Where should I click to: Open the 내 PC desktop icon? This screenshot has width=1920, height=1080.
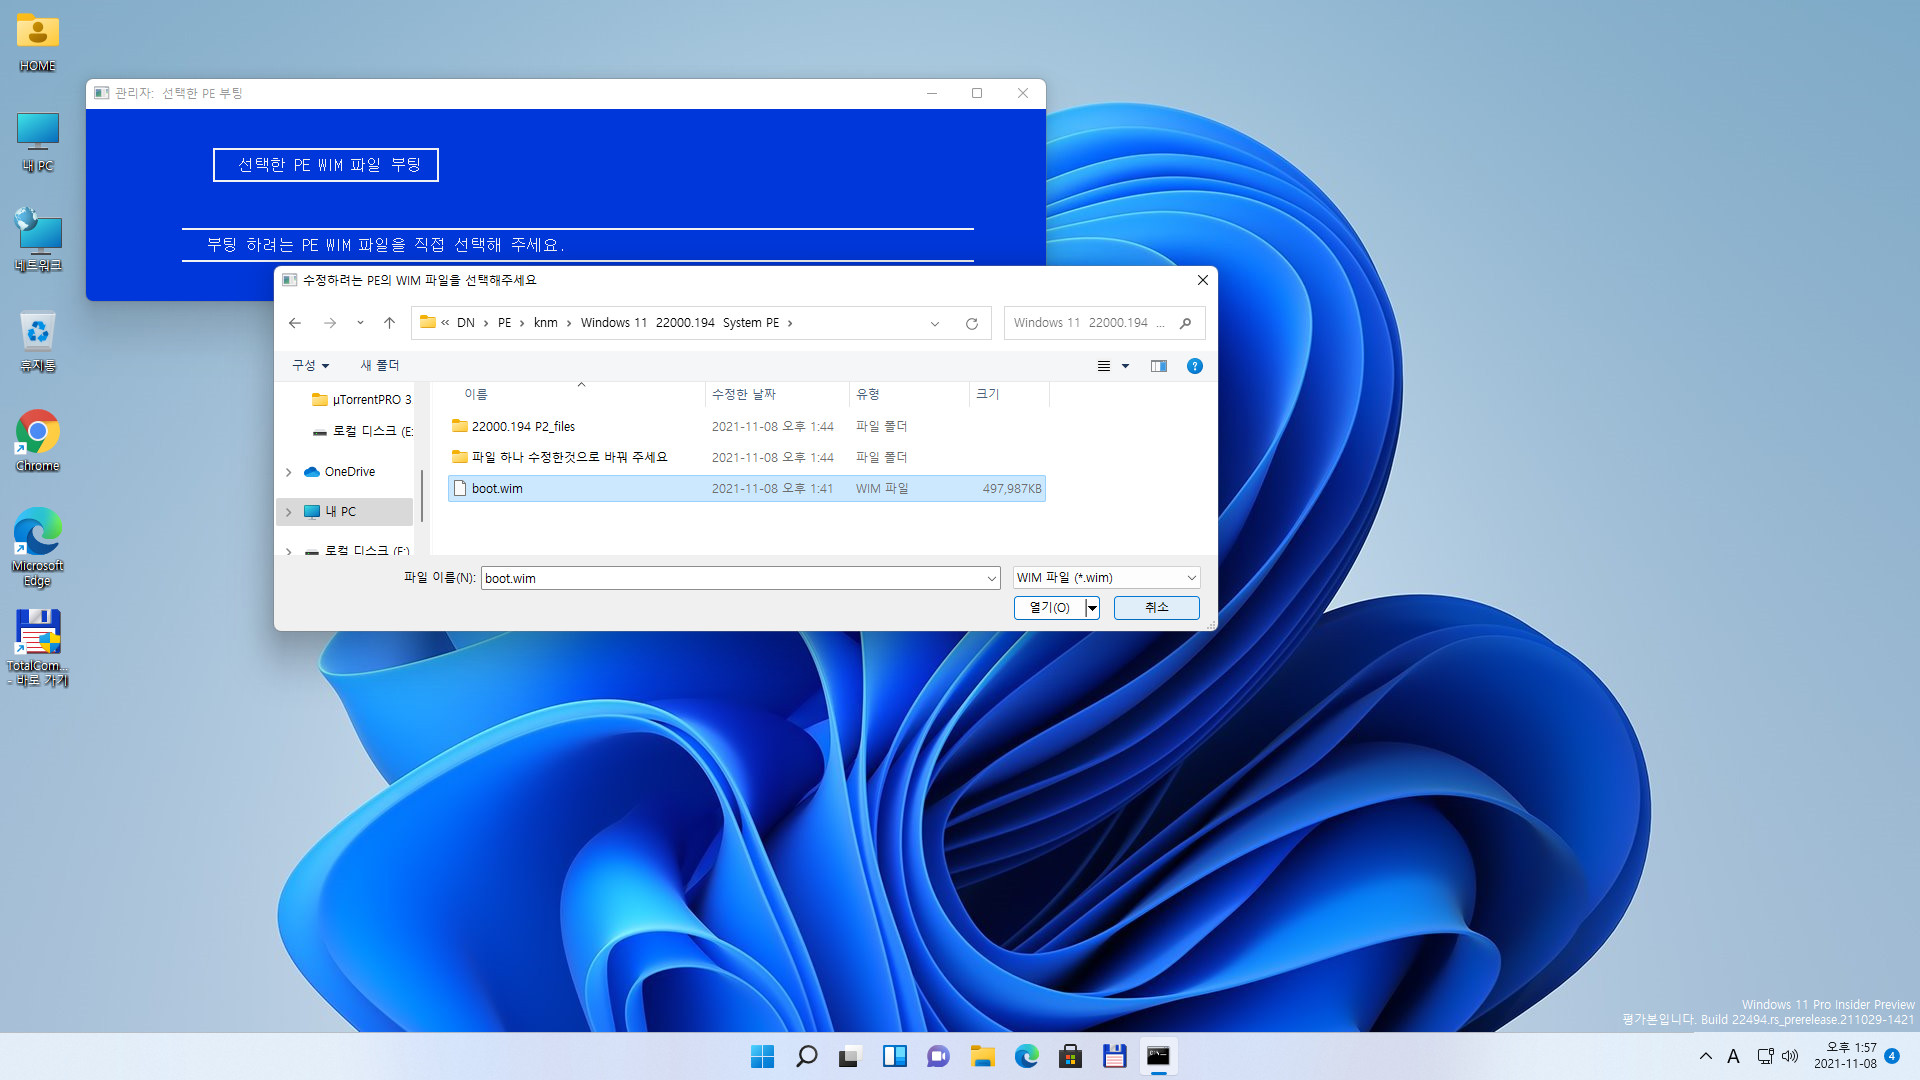pos(38,142)
